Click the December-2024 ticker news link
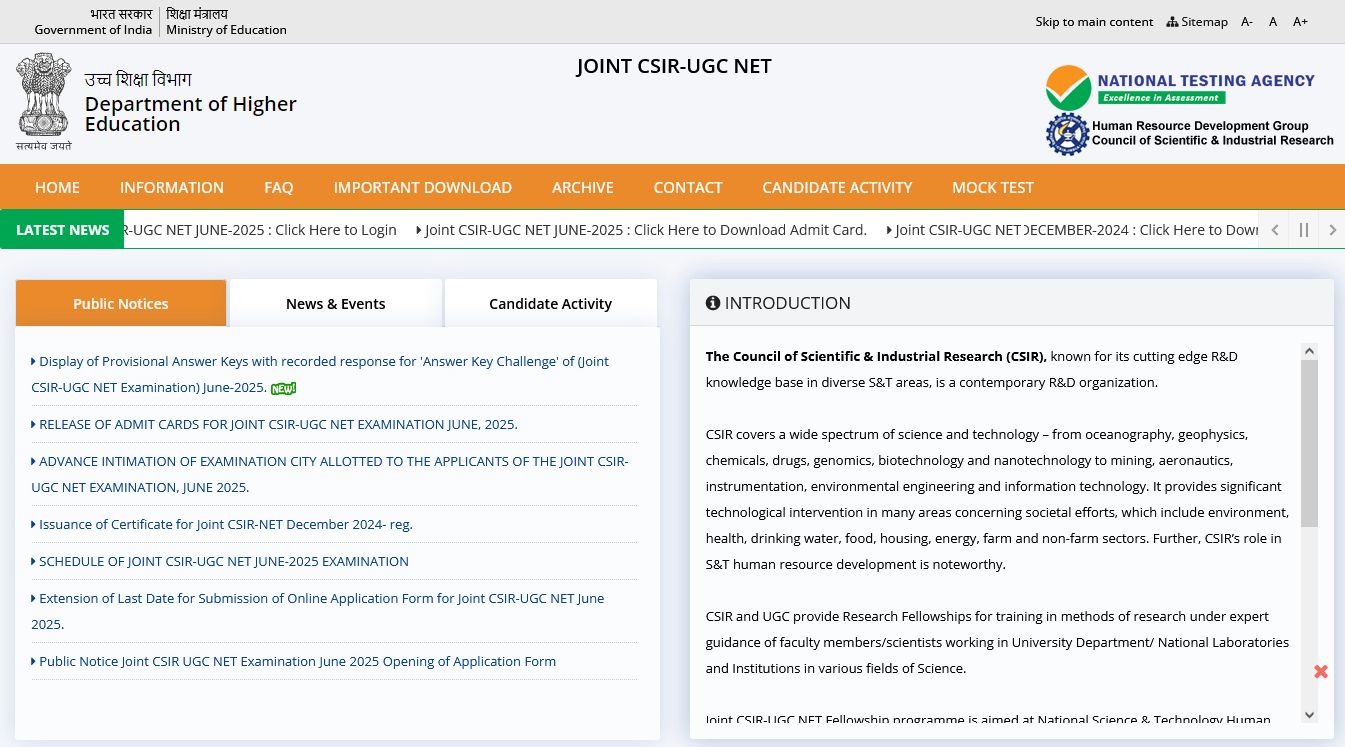This screenshot has height=747, width=1345. (1072, 230)
